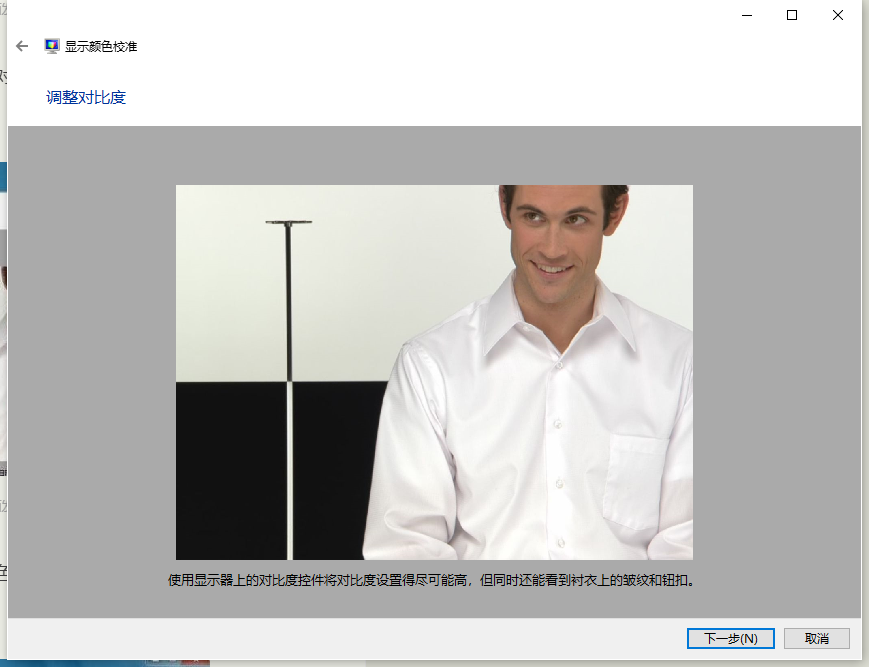Close the display color calibration wizard
The image size is (869, 667).
pyautogui.click(x=837, y=15)
